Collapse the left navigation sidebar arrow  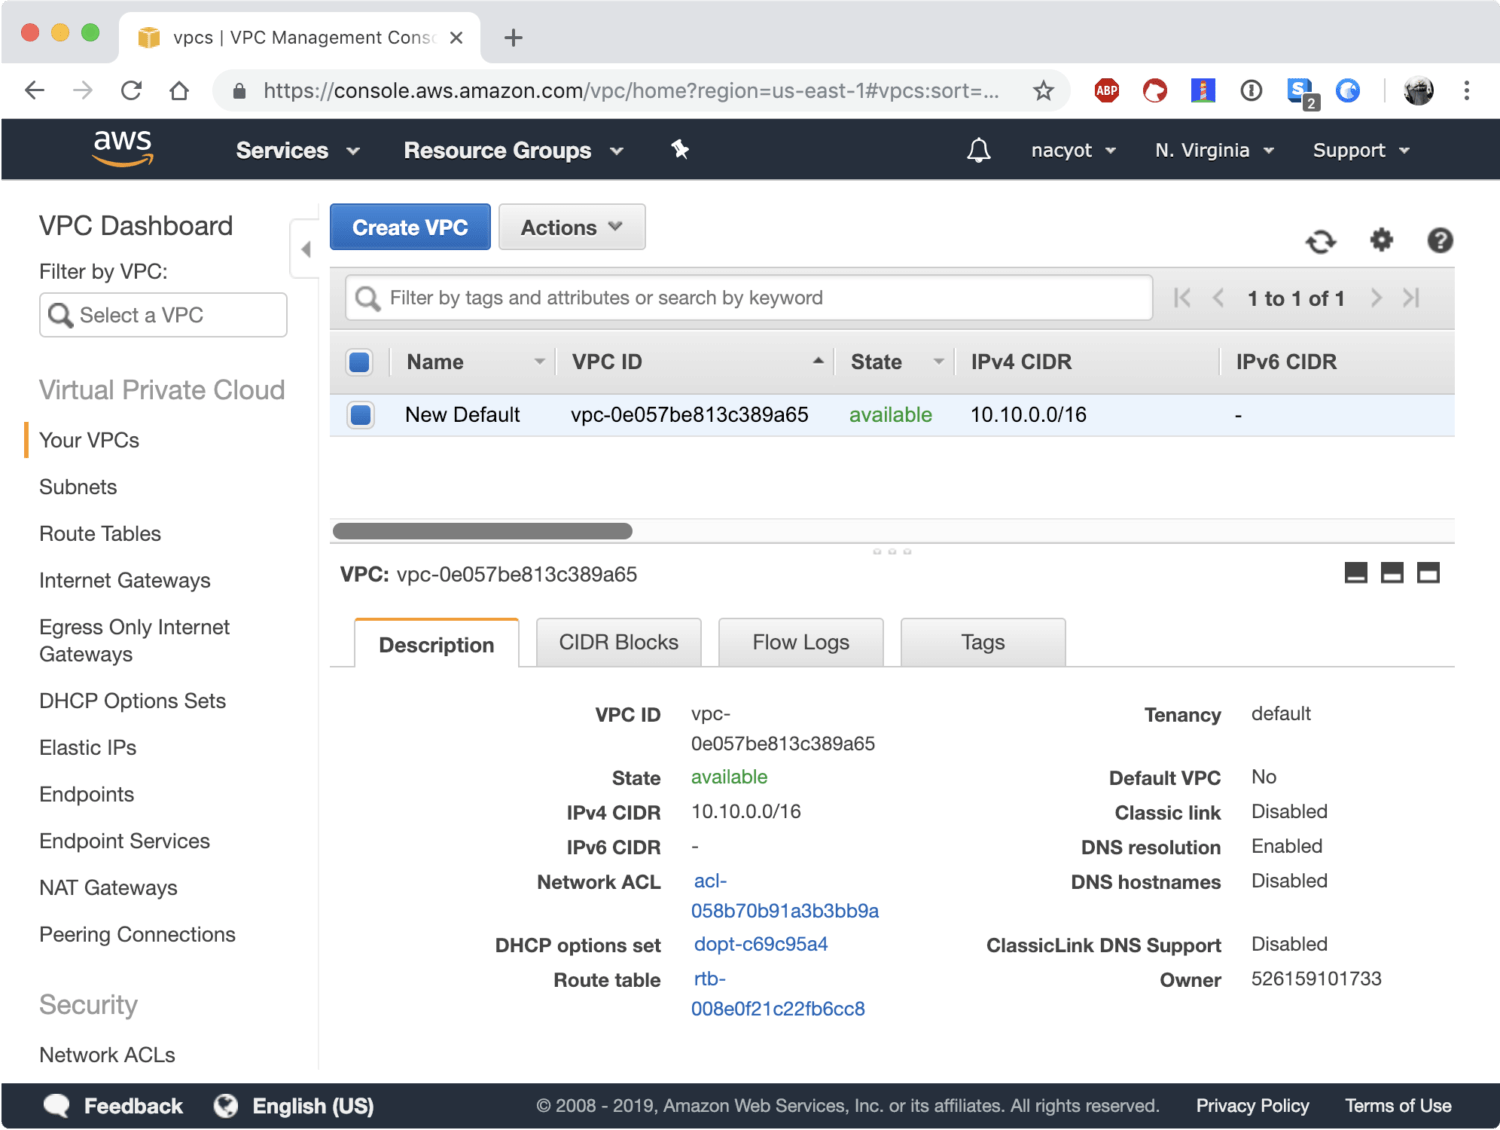305,249
